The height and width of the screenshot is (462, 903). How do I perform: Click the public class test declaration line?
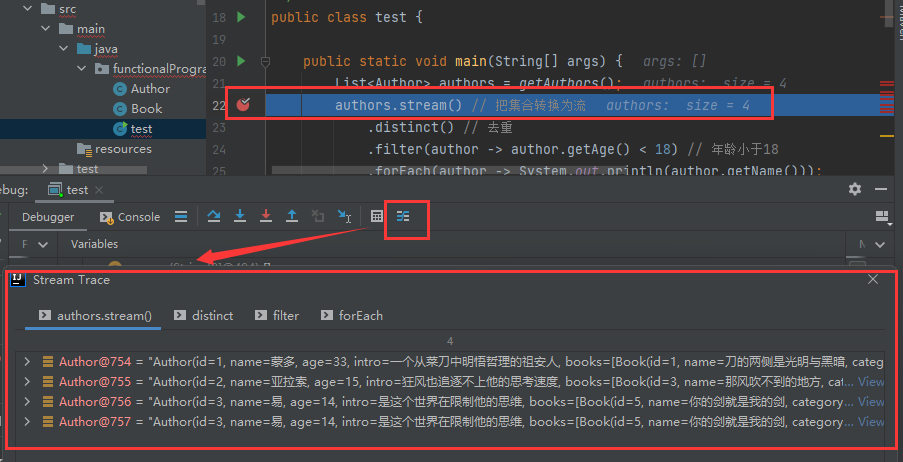[347, 17]
